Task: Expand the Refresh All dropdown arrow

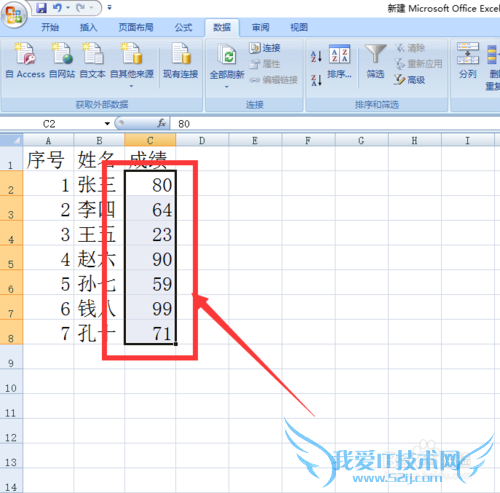Action: tap(227, 87)
